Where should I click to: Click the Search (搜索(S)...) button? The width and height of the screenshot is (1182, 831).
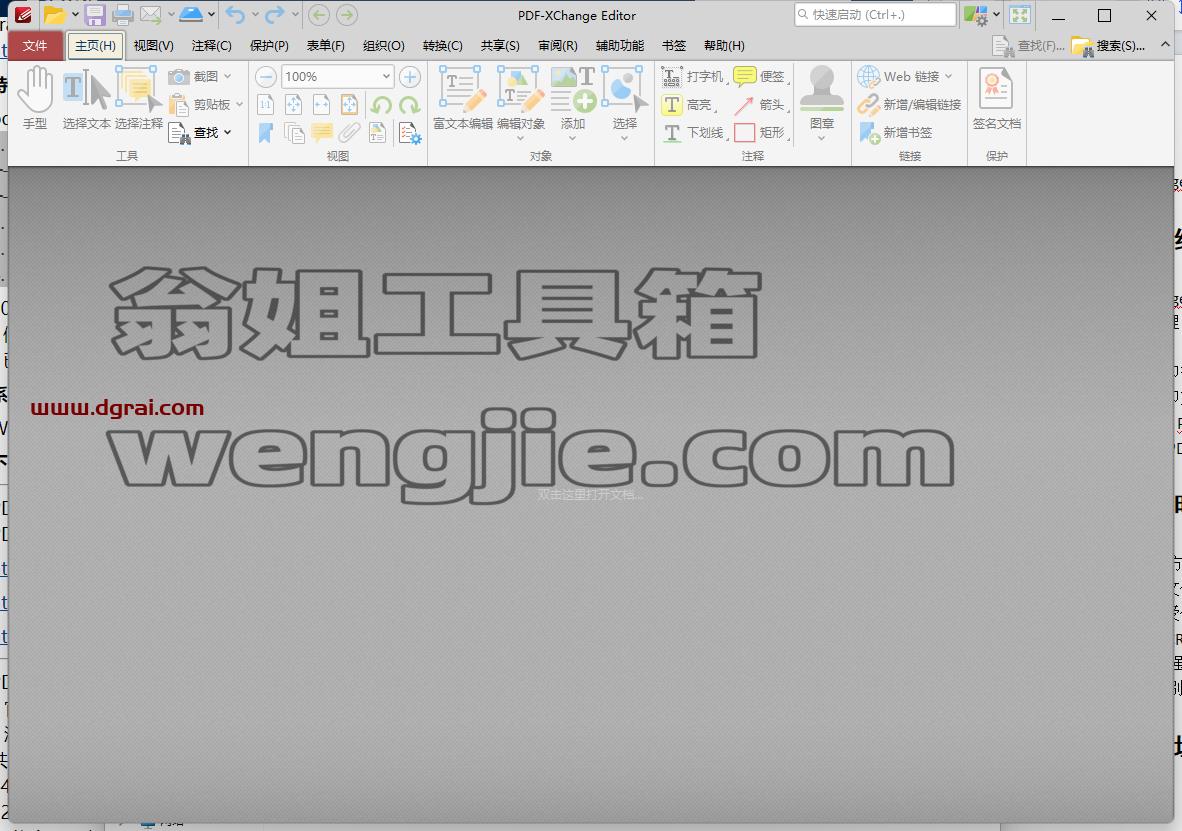1109,46
